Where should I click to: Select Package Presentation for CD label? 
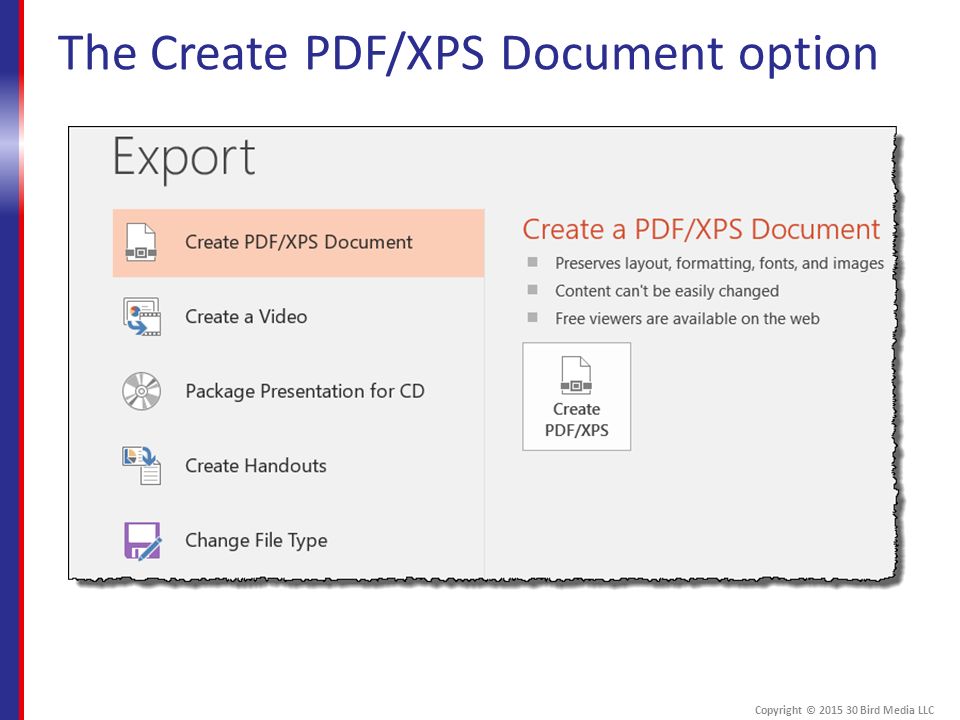(x=305, y=391)
